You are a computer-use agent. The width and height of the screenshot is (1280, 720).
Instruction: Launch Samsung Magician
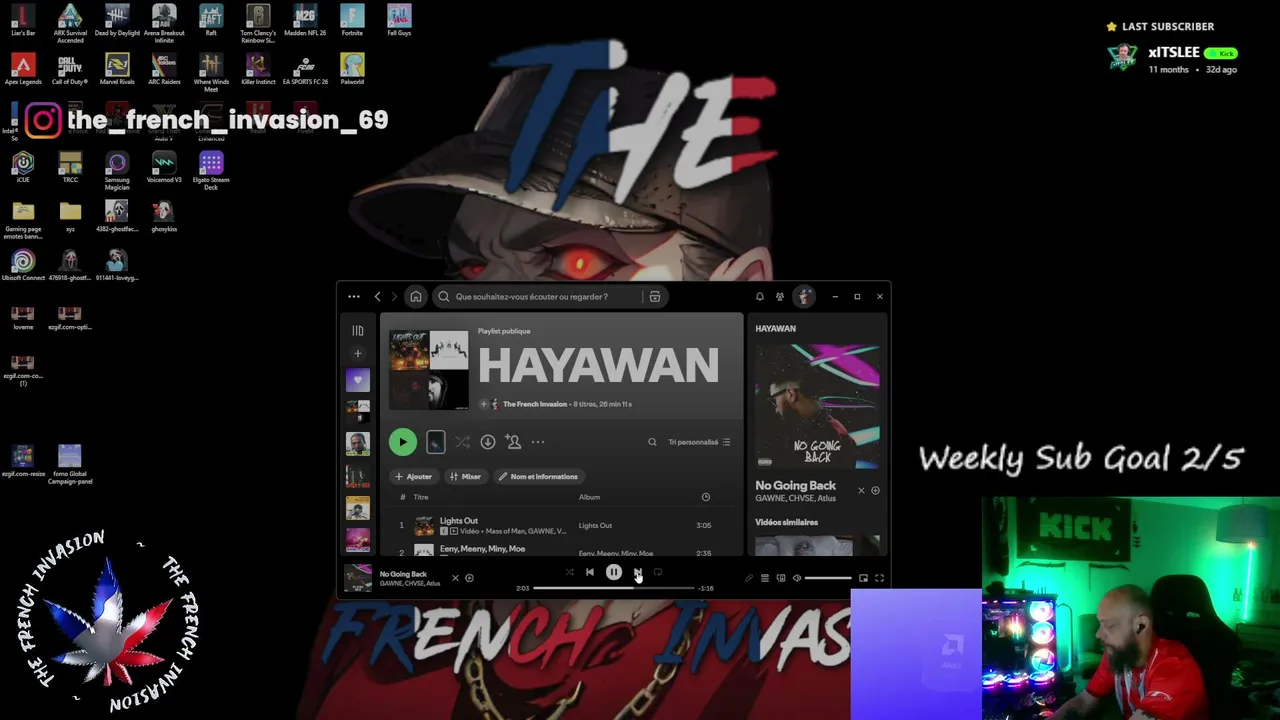coord(117,170)
